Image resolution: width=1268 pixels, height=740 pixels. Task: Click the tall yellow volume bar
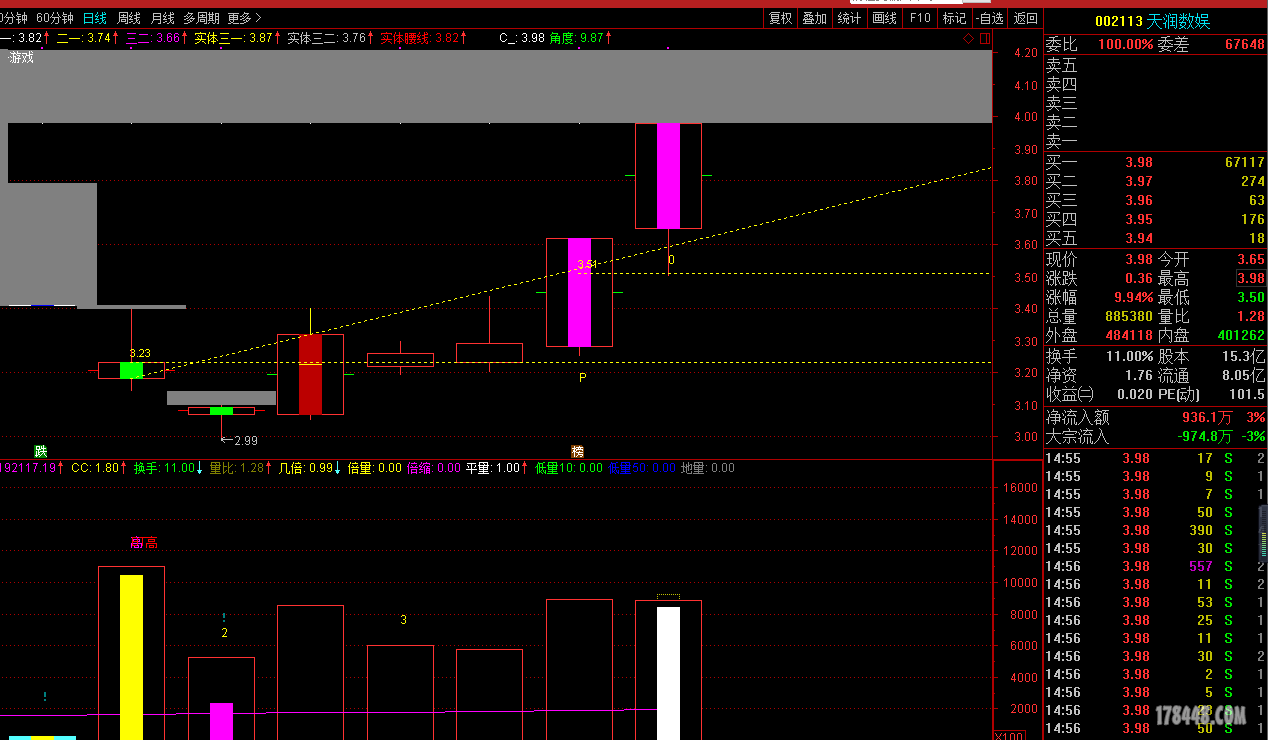(132, 657)
